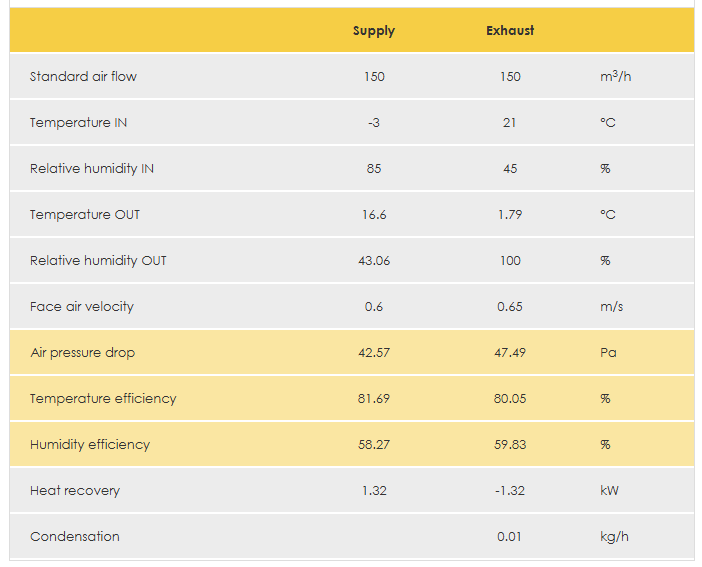Viewport: 702px width, 567px height.
Task: Click the Temperature efficiency row label
Action: [103, 399]
